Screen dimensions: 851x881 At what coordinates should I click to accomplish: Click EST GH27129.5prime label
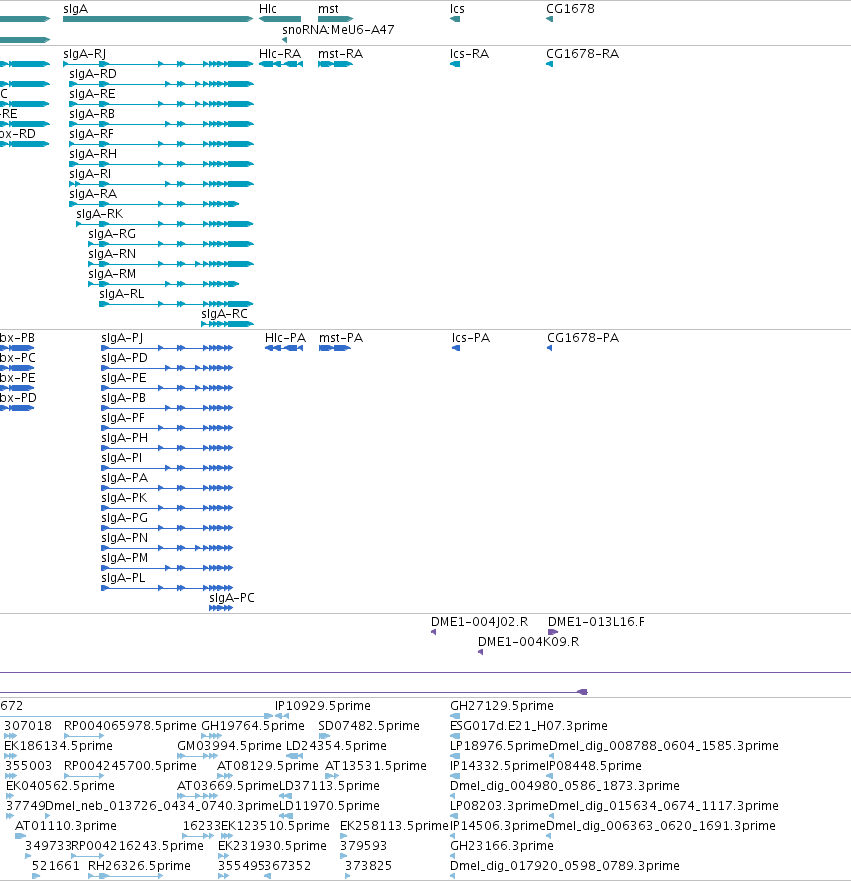click(502, 706)
